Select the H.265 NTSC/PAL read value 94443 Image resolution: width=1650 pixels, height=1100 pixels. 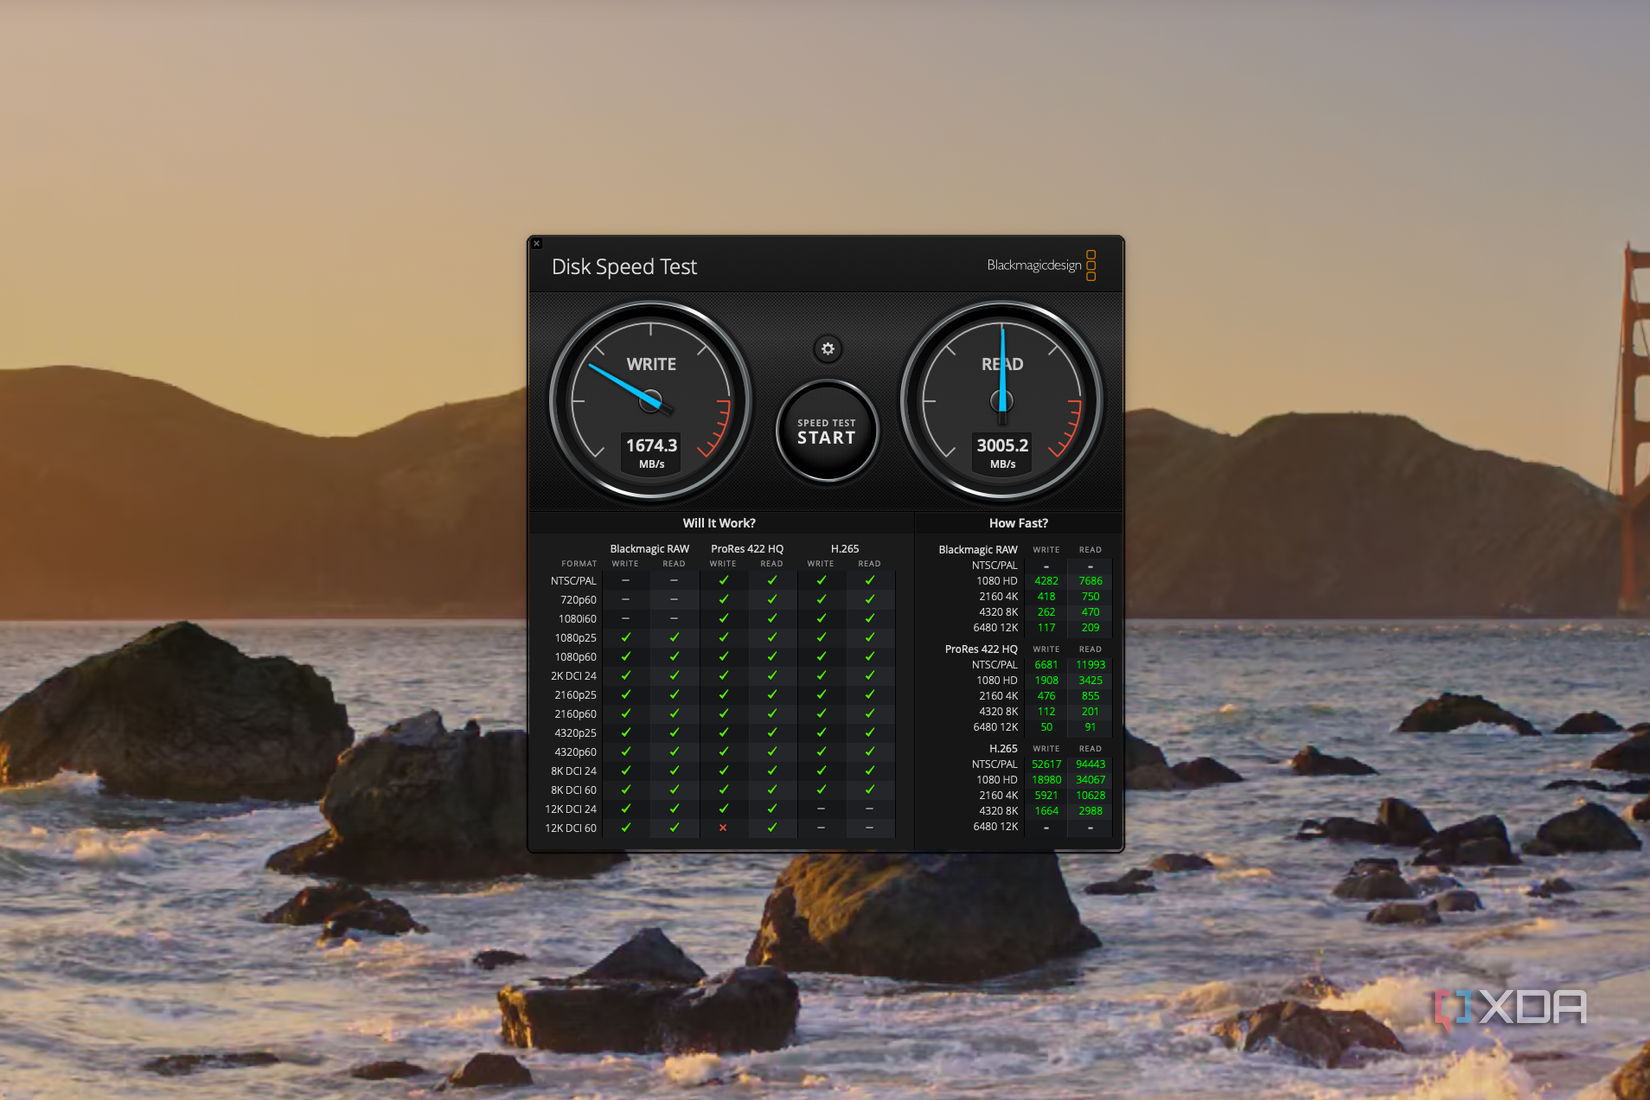point(1090,764)
